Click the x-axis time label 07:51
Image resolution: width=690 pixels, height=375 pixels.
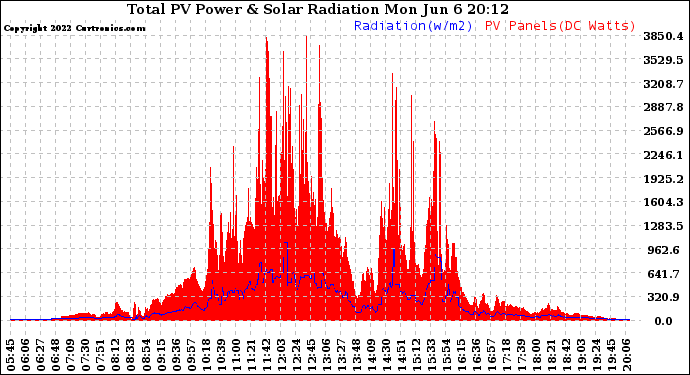click(x=101, y=355)
